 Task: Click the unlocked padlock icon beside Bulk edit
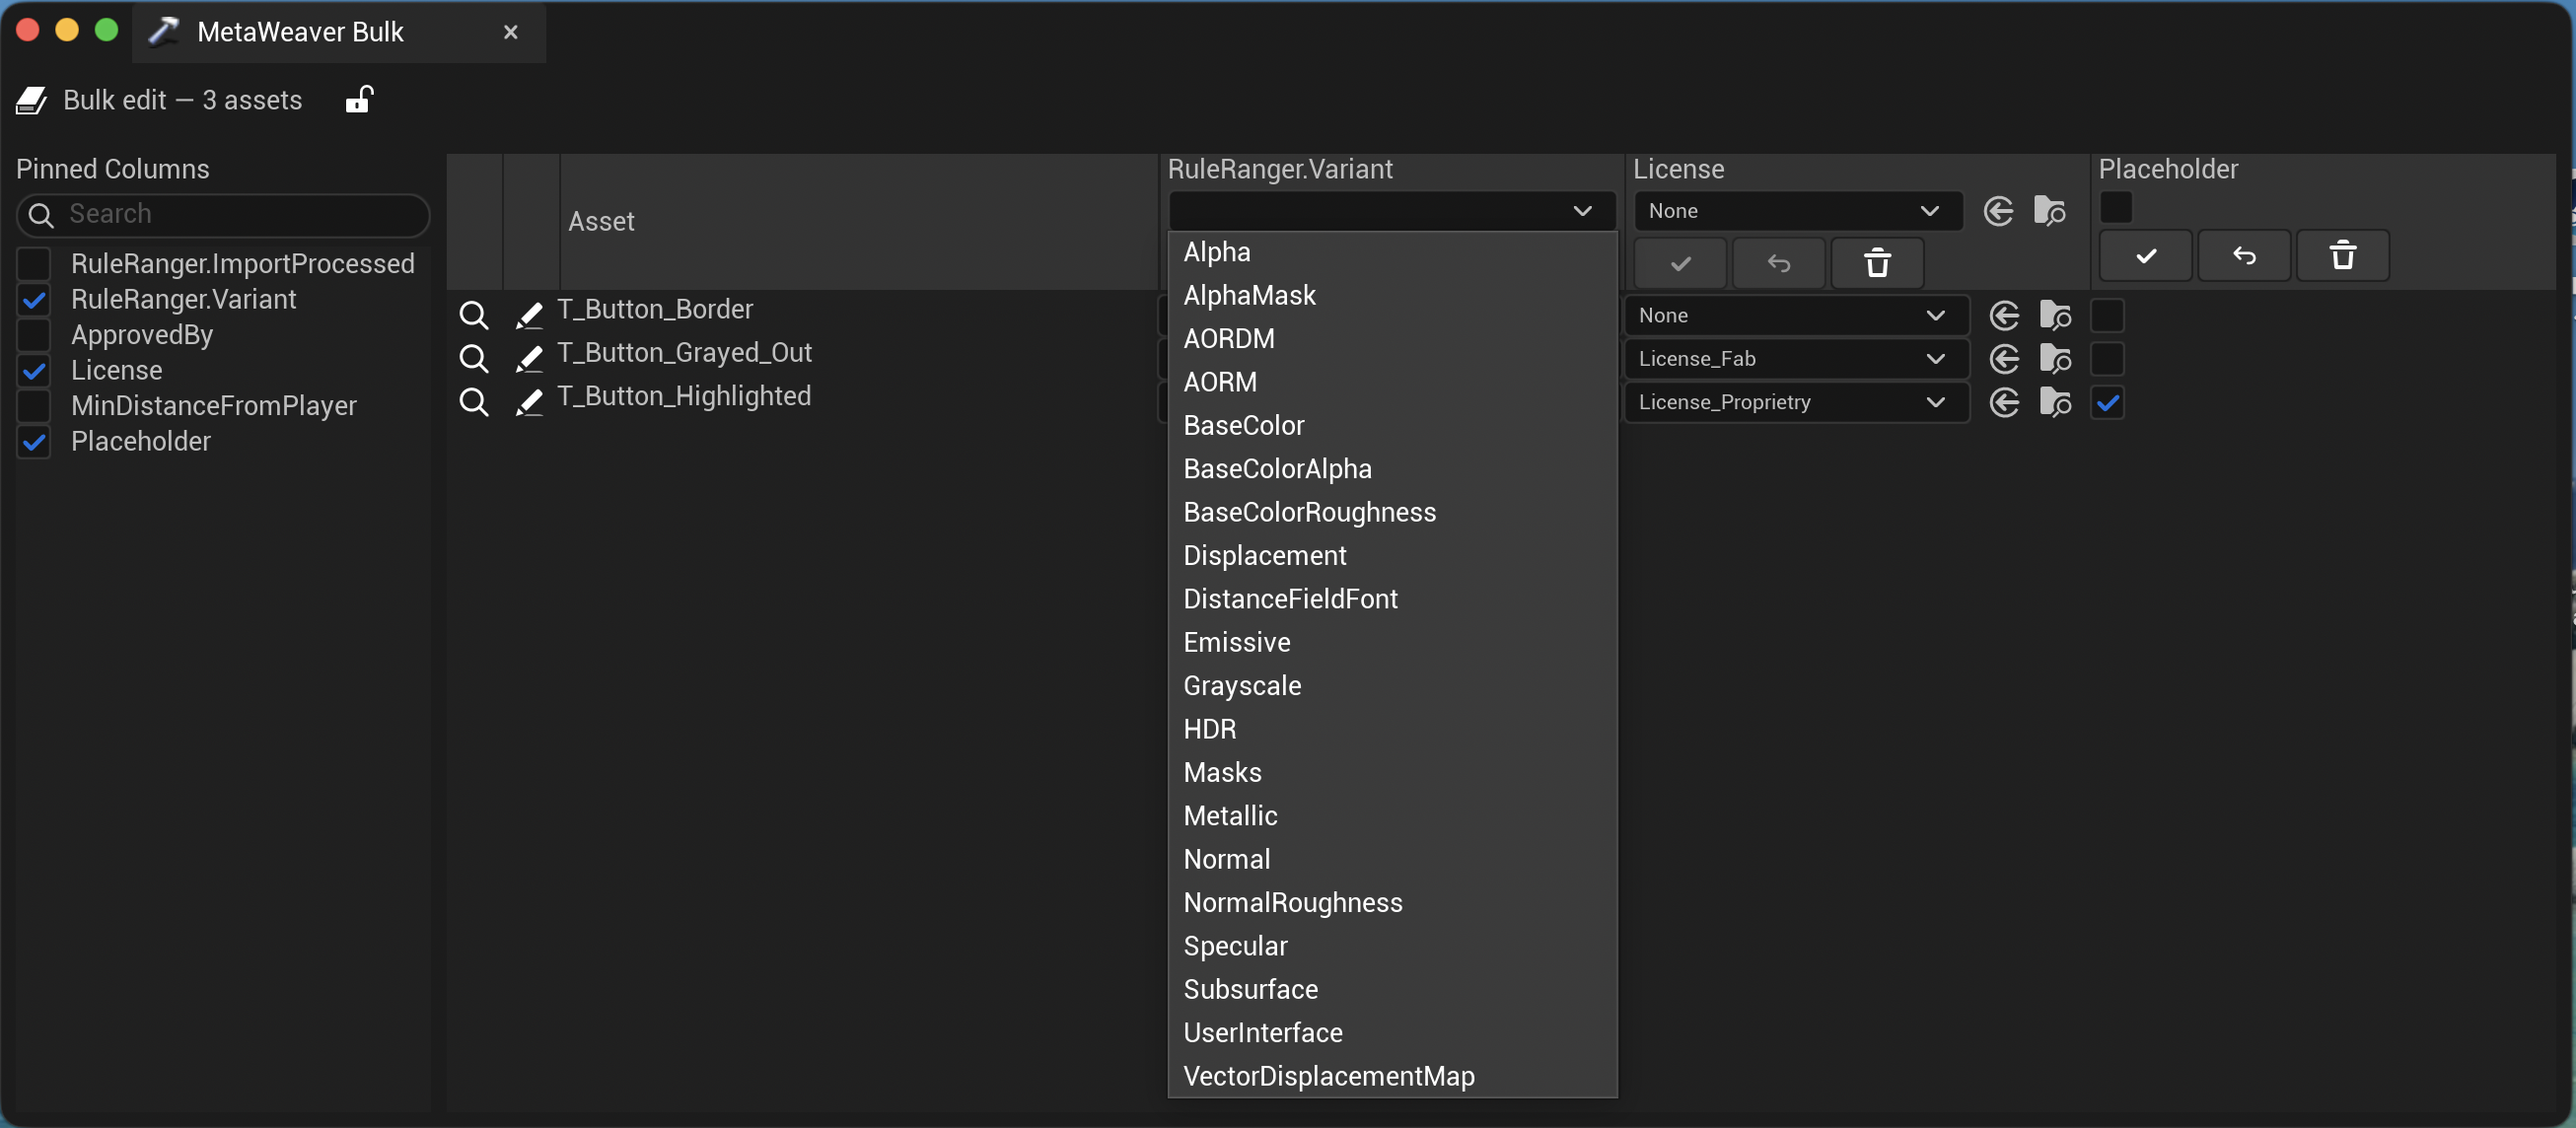[x=359, y=99]
